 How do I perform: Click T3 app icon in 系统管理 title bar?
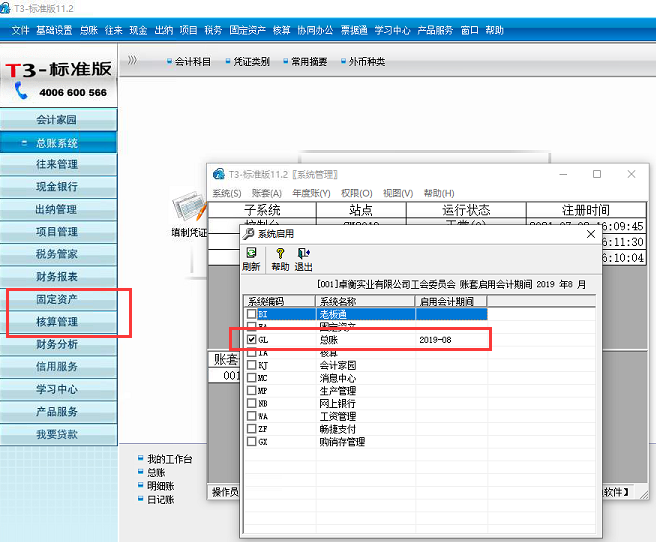coord(219,174)
